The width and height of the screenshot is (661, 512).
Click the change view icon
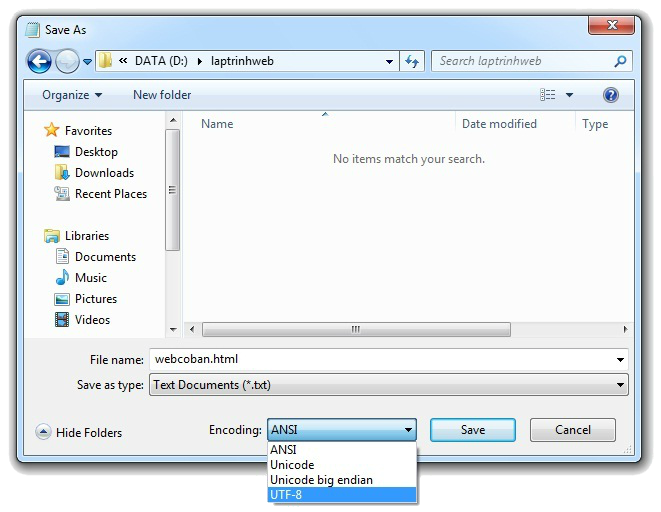(x=548, y=95)
